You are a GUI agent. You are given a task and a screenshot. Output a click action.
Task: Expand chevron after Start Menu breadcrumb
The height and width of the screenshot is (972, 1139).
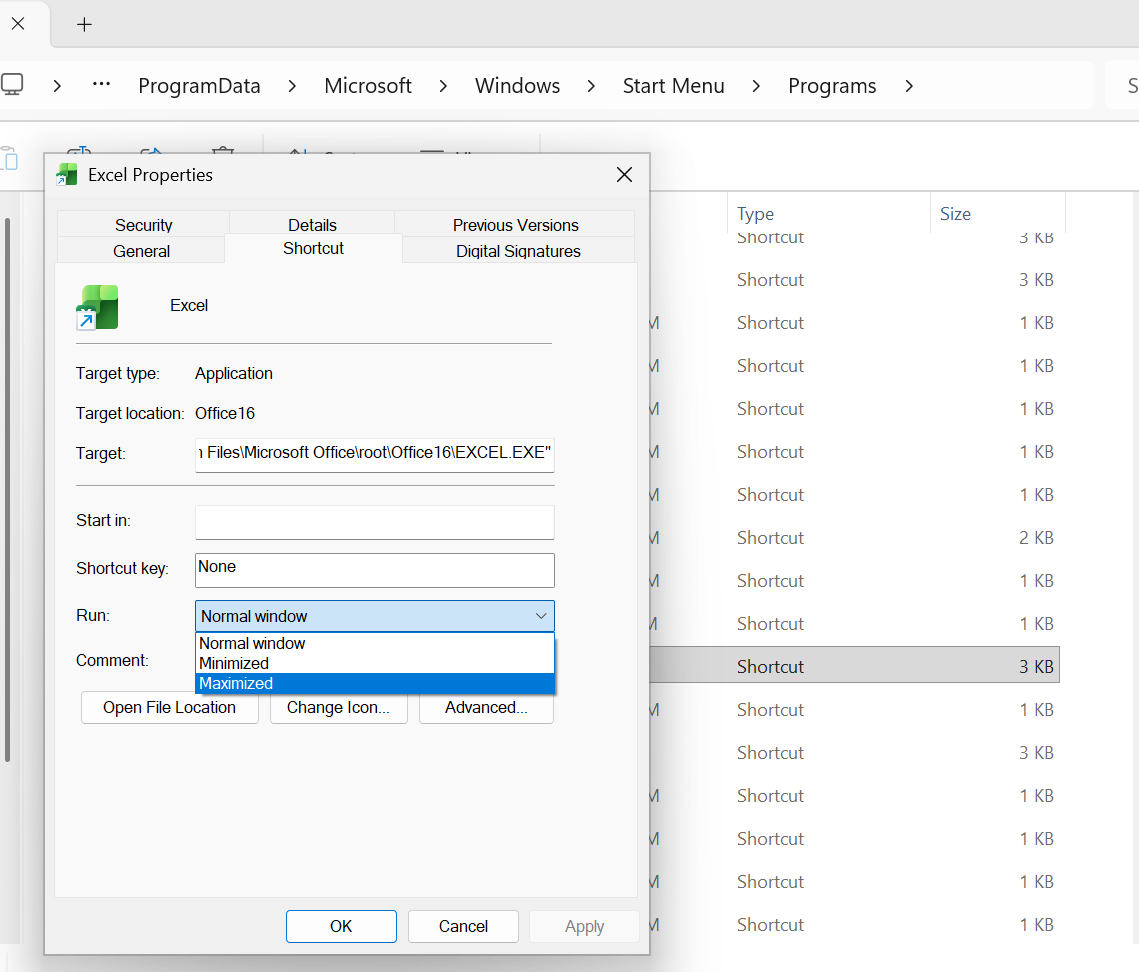[x=756, y=86]
